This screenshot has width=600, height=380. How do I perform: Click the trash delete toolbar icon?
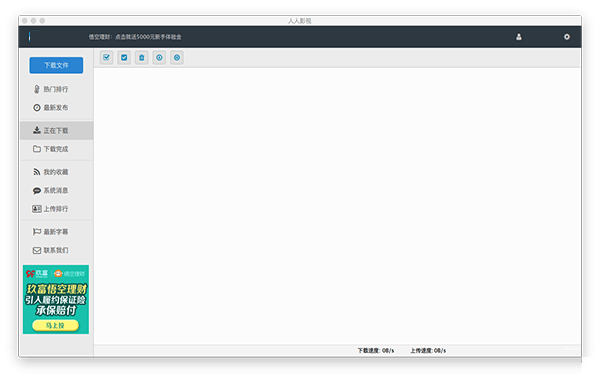(x=142, y=57)
